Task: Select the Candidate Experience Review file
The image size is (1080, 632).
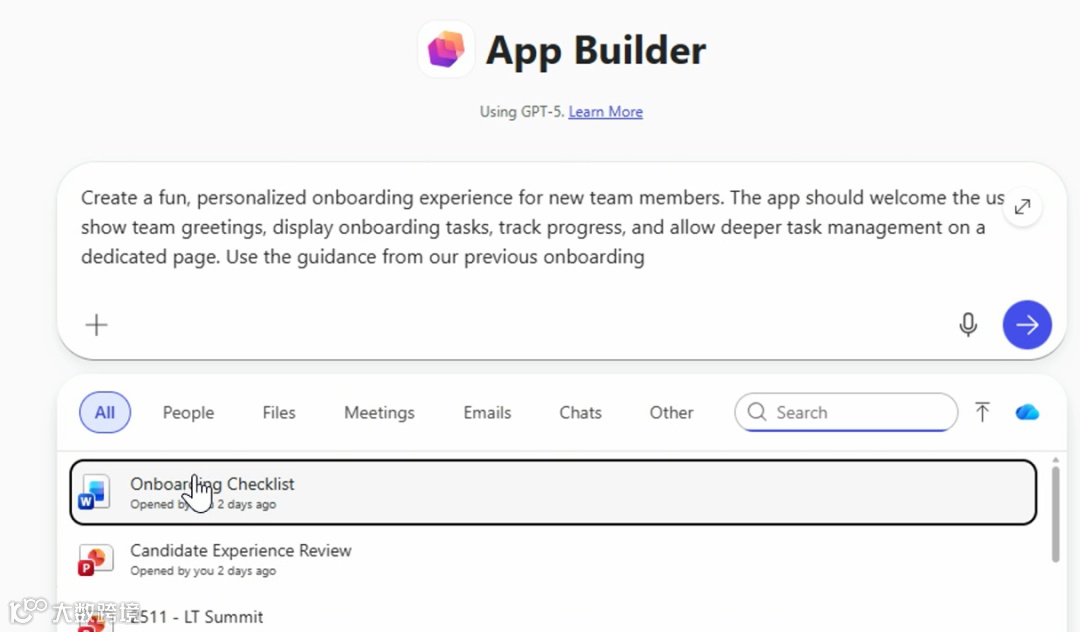Action: [553, 559]
